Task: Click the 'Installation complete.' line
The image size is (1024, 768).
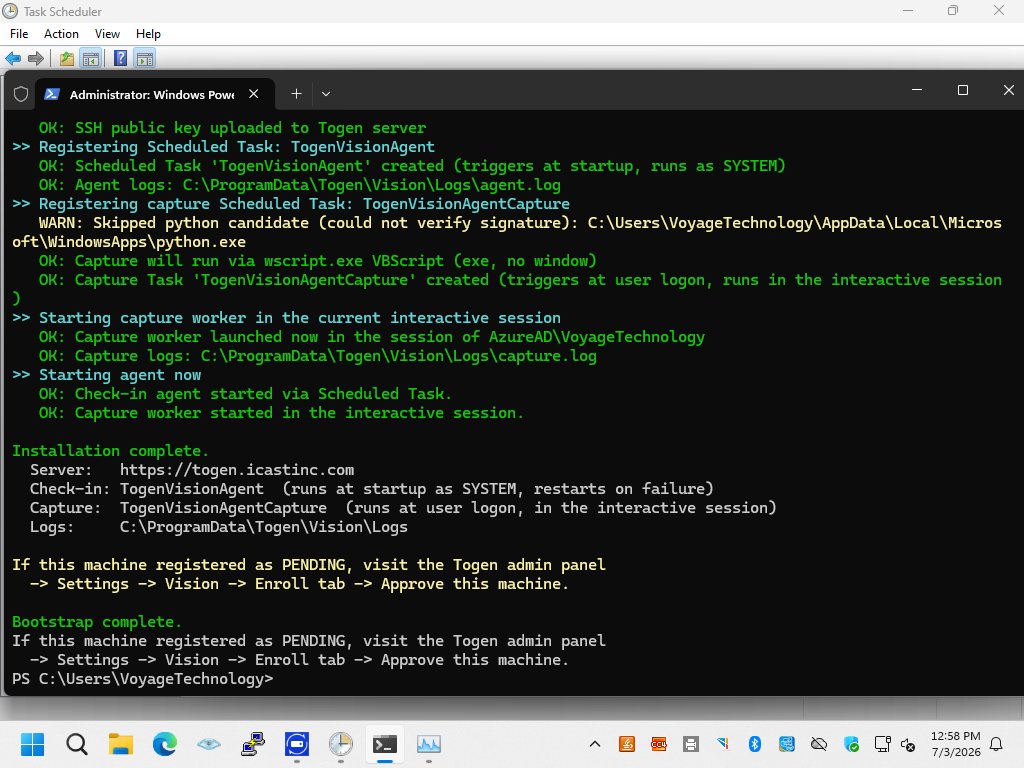Action: coord(110,451)
